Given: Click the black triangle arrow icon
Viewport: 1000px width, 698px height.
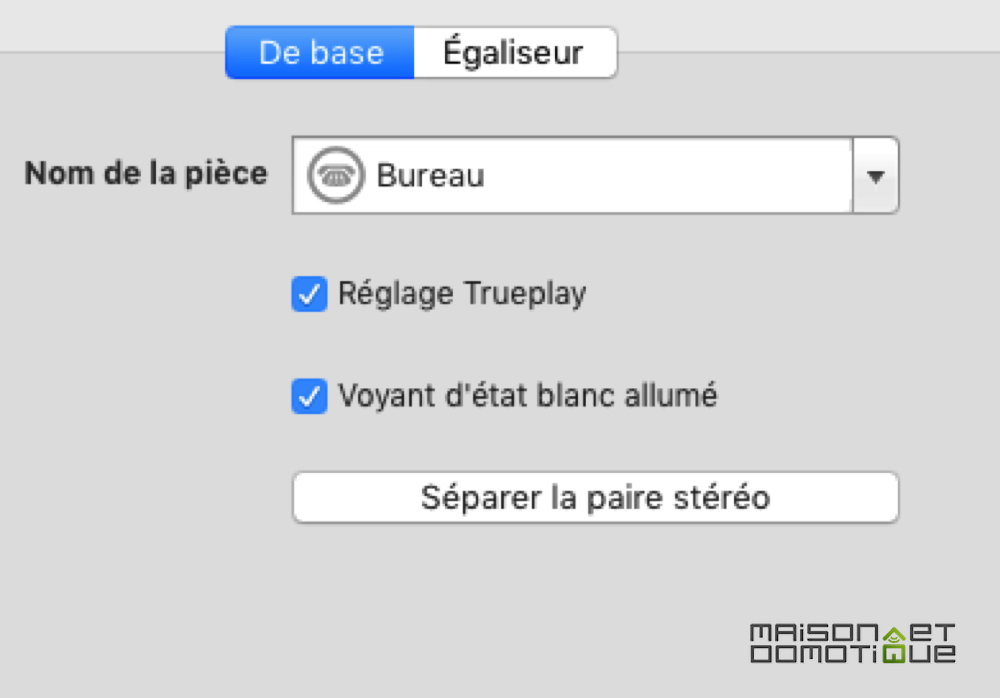Looking at the screenshot, I should [876, 176].
